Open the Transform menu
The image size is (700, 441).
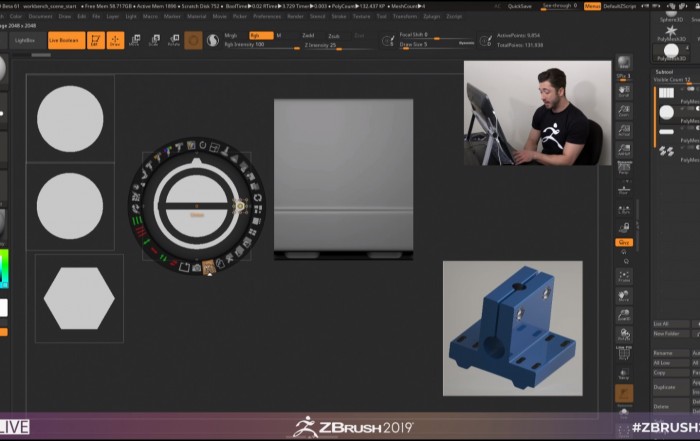point(406,16)
